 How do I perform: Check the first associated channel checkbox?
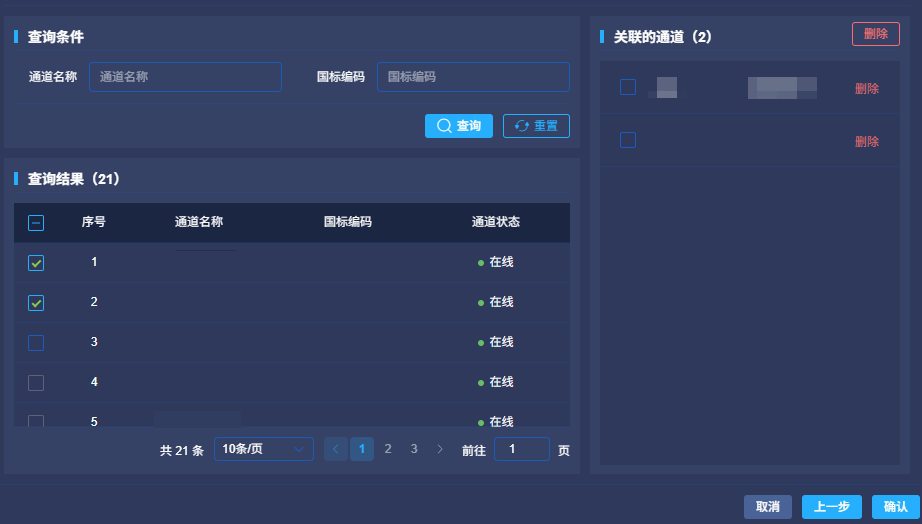[x=628, y=87]
